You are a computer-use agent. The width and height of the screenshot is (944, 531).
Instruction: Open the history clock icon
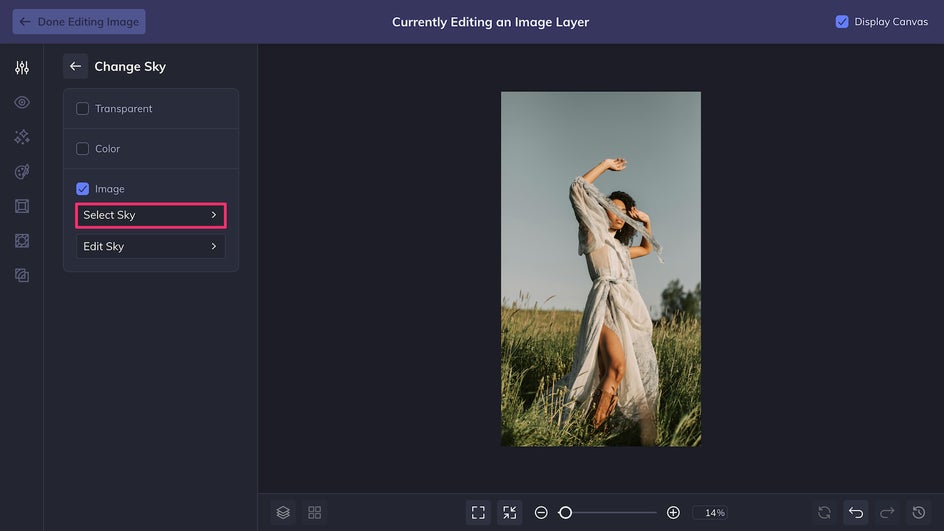coord(919,512)
